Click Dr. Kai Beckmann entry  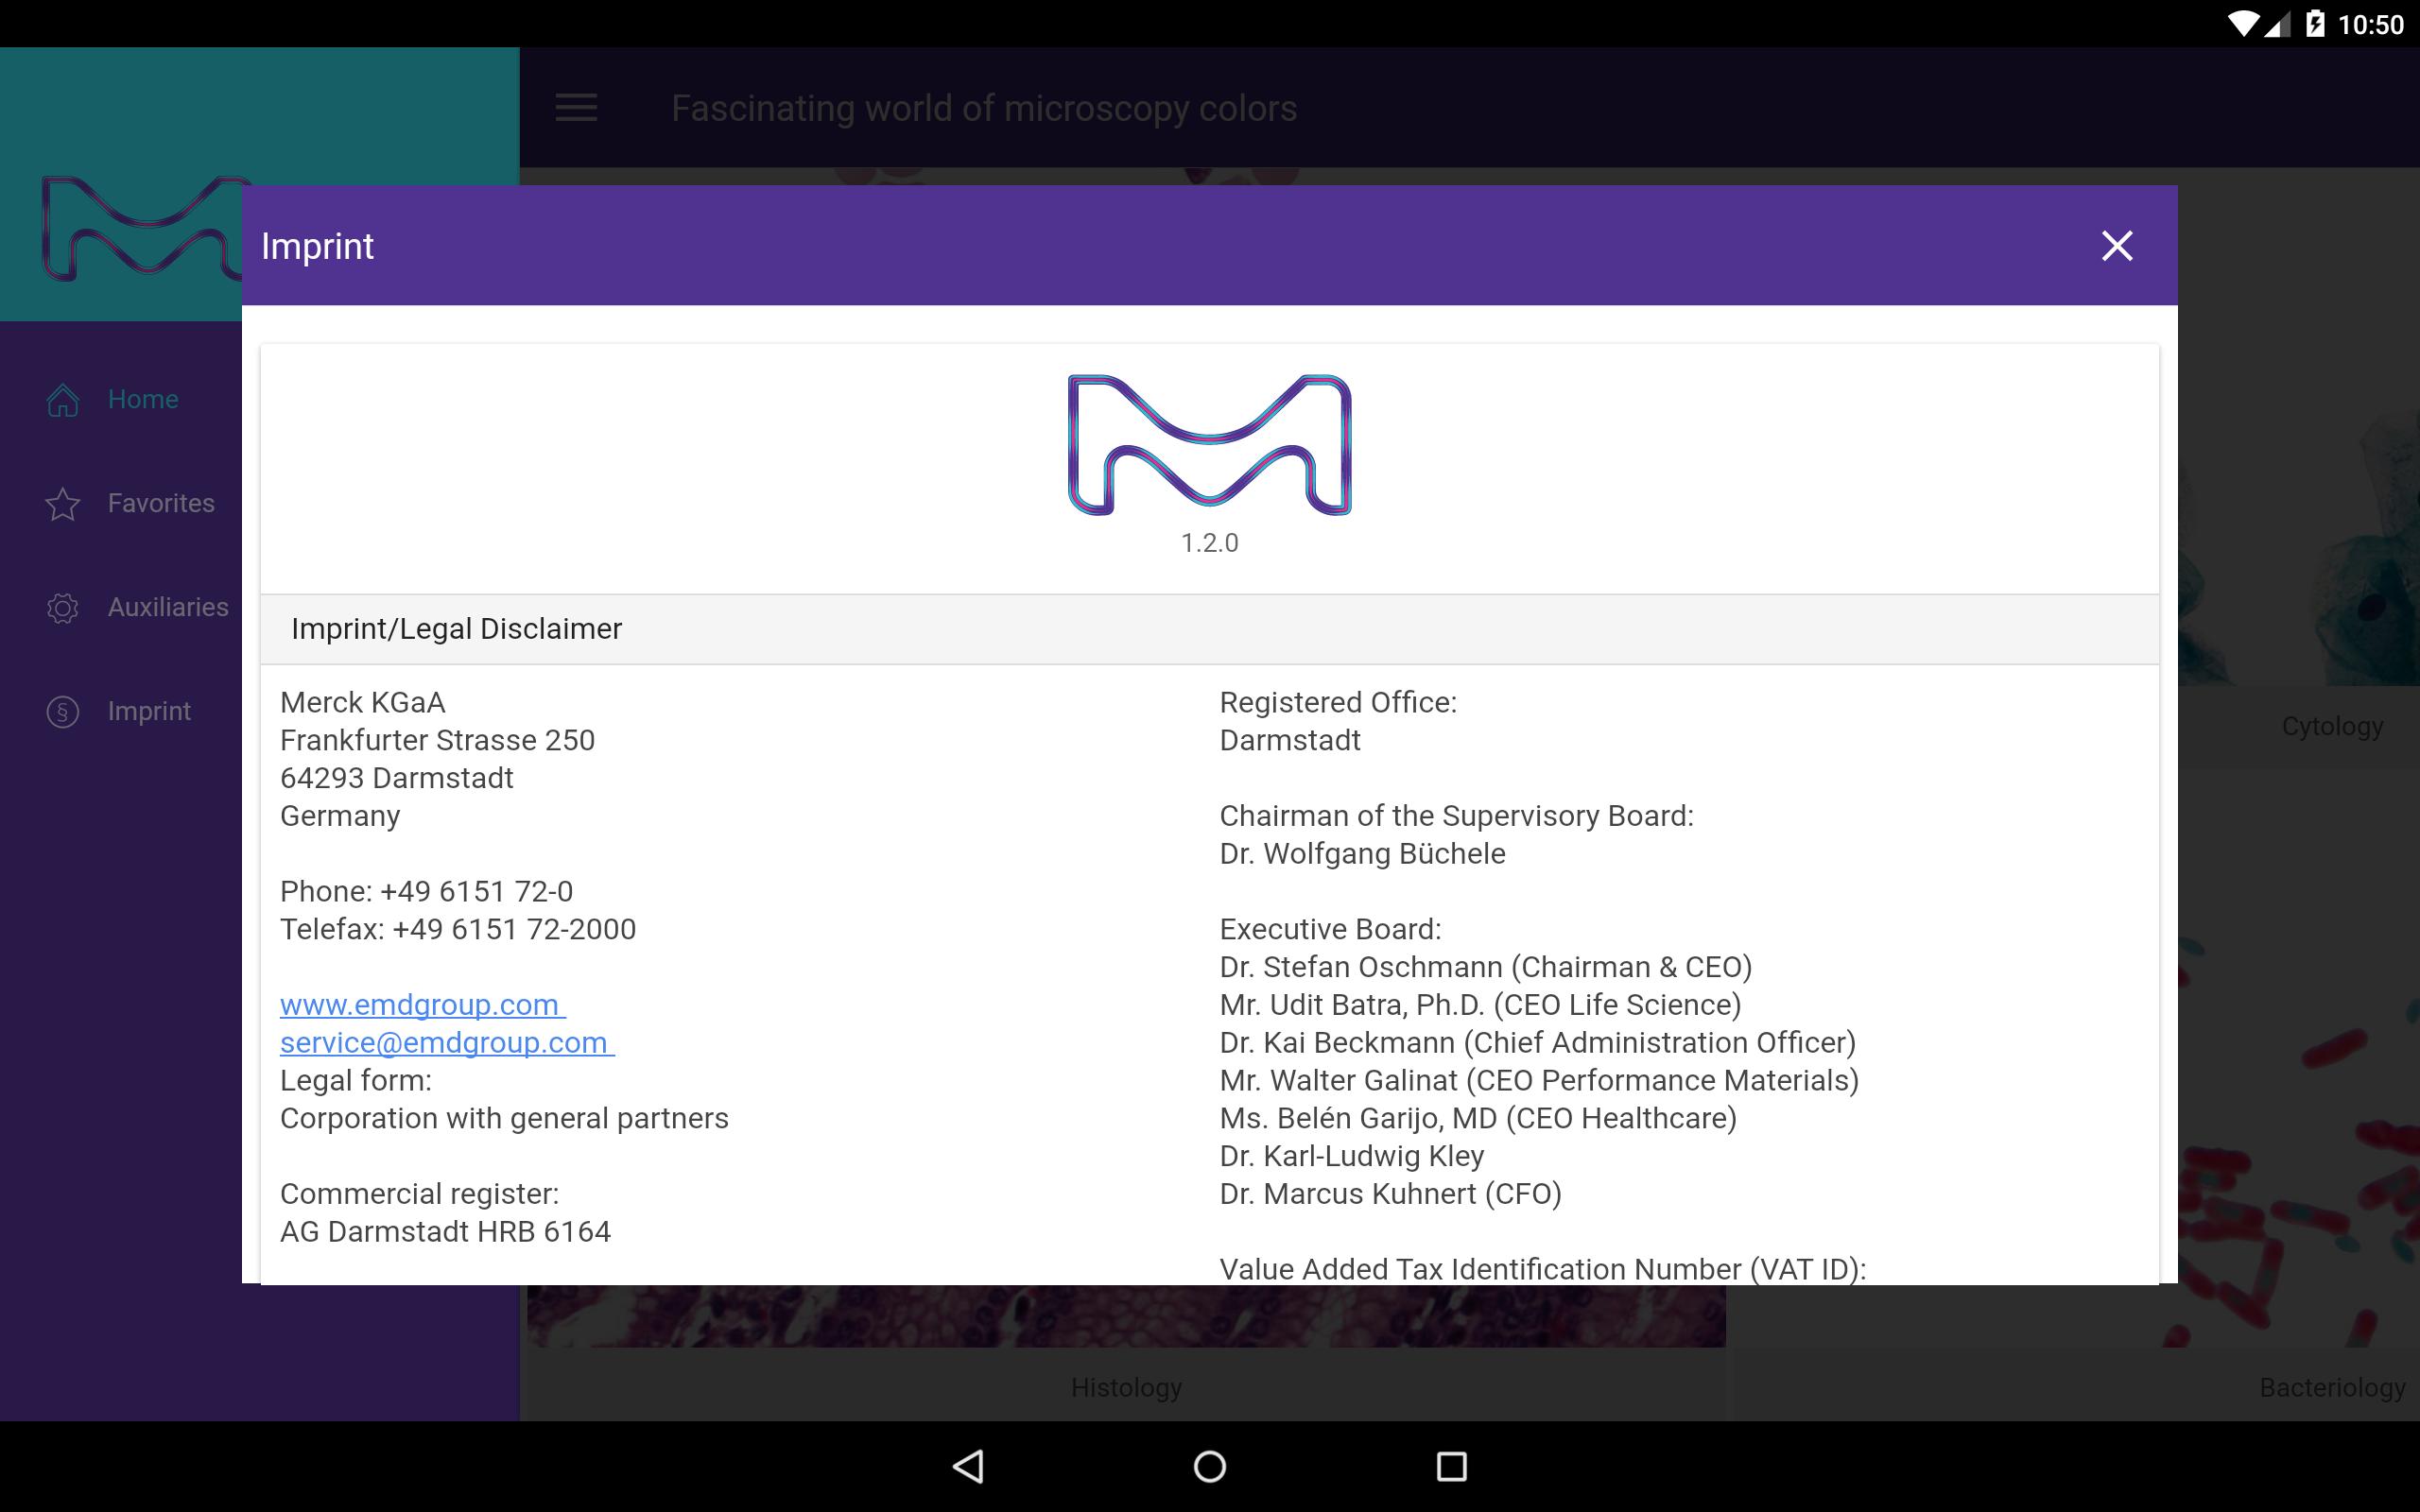1538,1043
